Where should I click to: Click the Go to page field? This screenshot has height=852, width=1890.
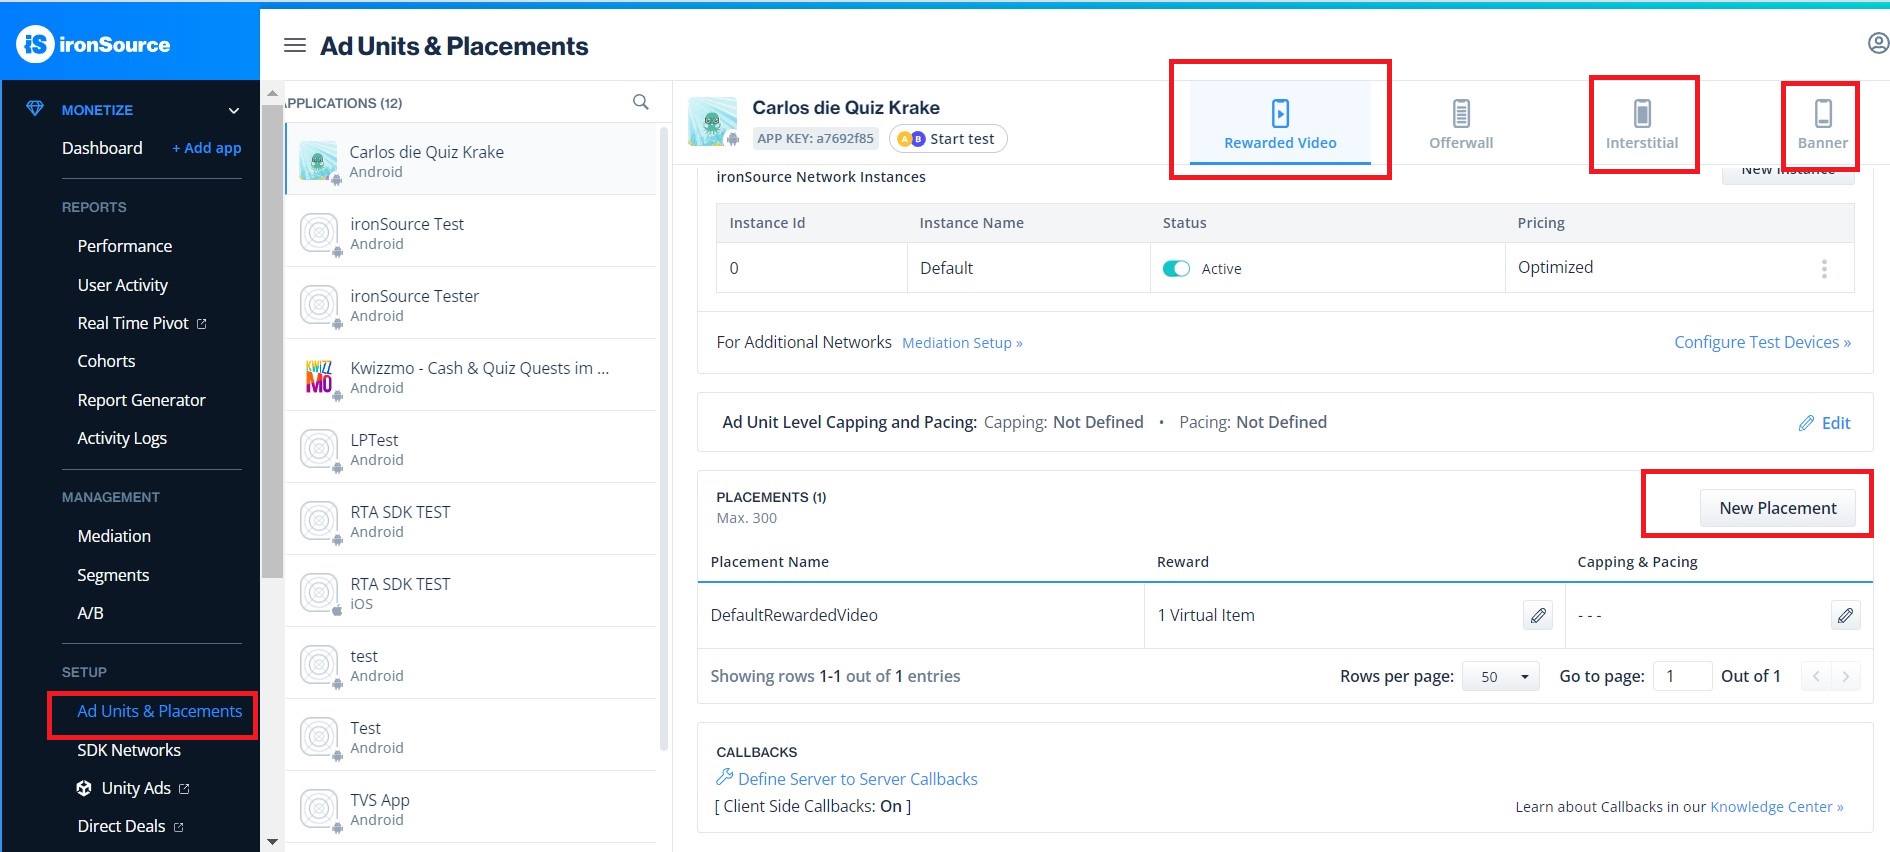[x=1682, y=676]
